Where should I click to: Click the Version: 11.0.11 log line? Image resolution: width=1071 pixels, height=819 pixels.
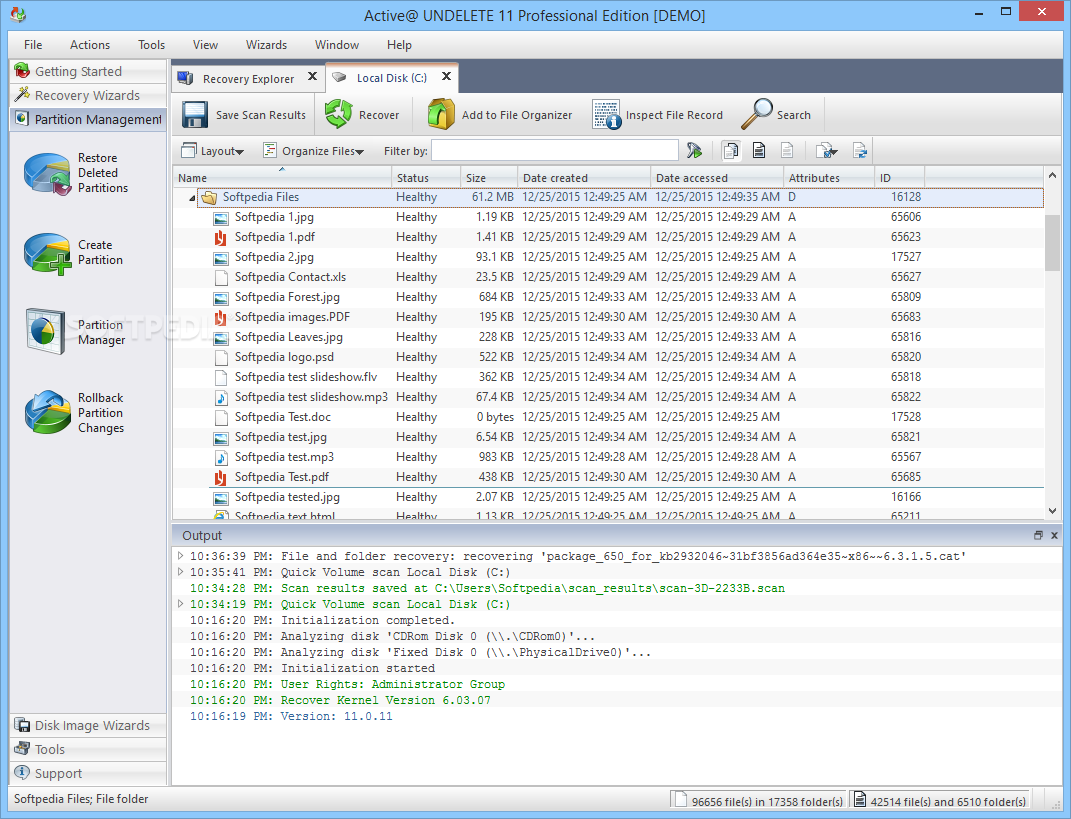click(291, 717)
